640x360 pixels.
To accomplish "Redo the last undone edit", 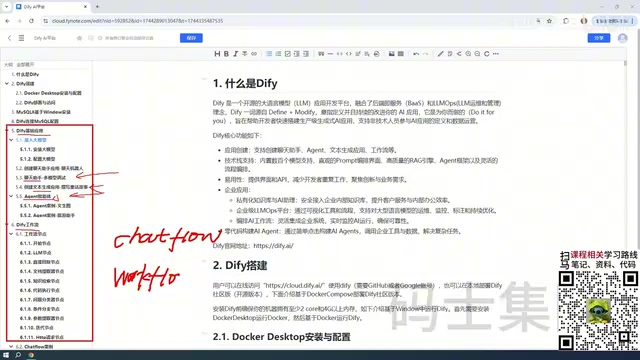I will click(x=425, y=54).
